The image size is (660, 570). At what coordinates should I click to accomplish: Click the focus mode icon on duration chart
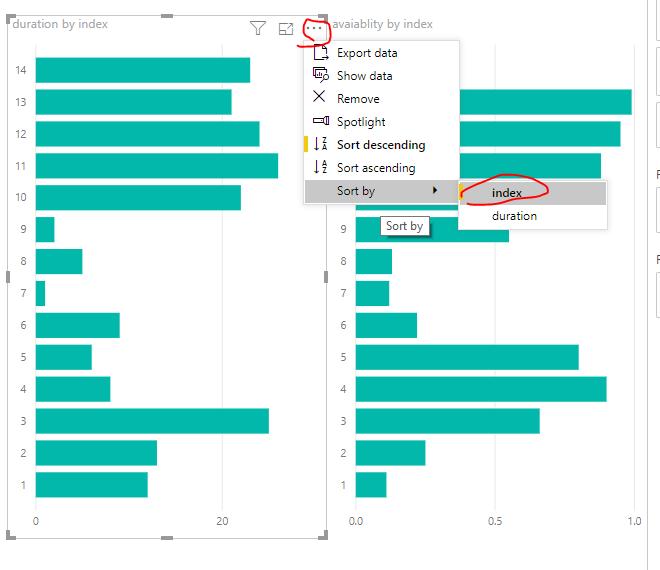pyautogui.click(x=286, y=29)
